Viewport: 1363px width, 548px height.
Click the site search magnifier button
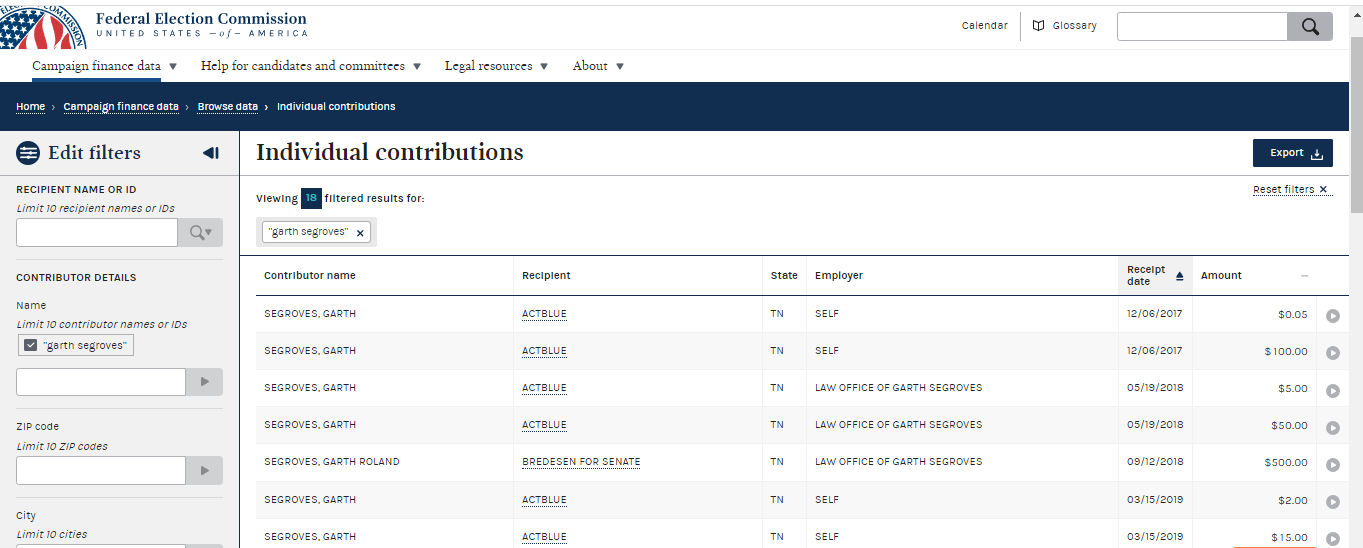tap(1309, 26)
